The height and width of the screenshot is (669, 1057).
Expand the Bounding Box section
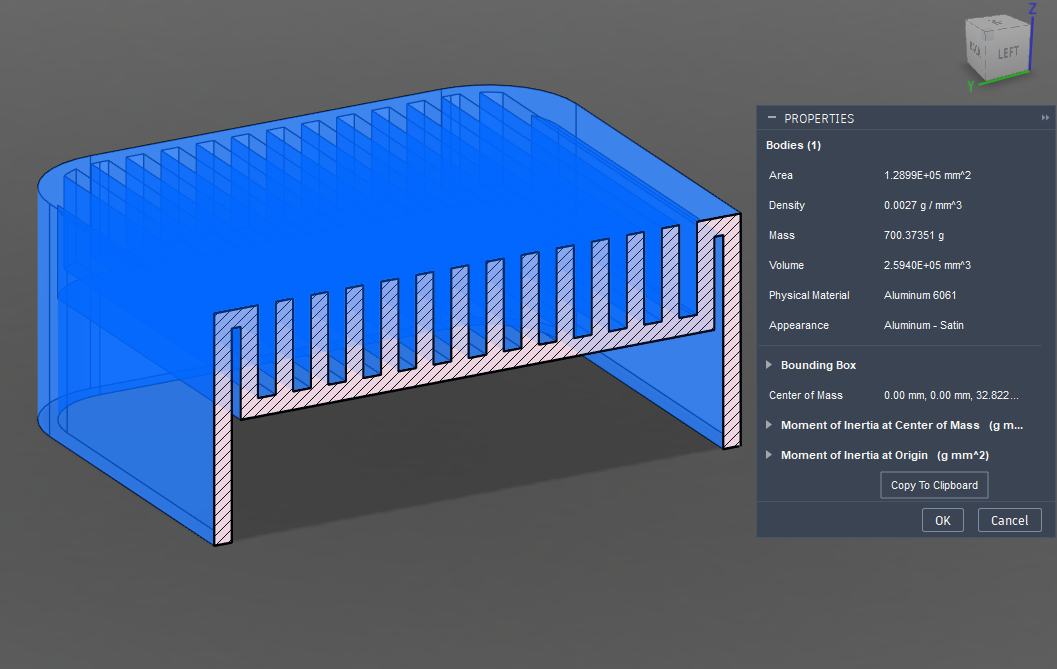coord(769,365)
